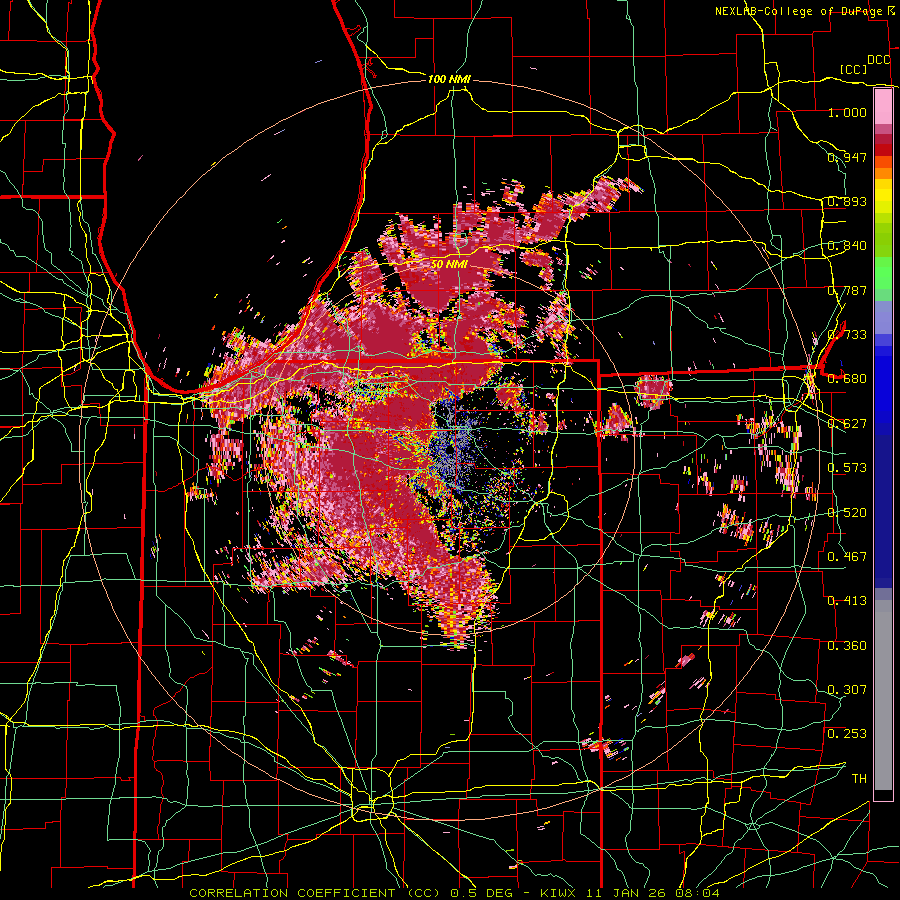
Task: Click the 0.413 value on the color scale
Action: [x=847, y=601]
